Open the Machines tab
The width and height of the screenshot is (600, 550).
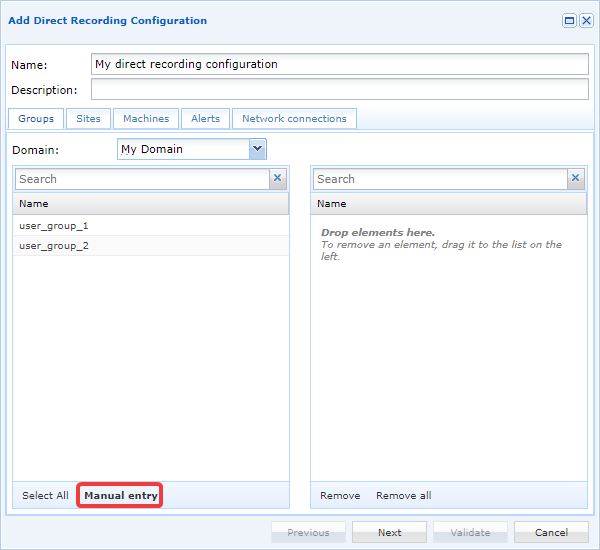pyautogui.click(x=146, y=119)
